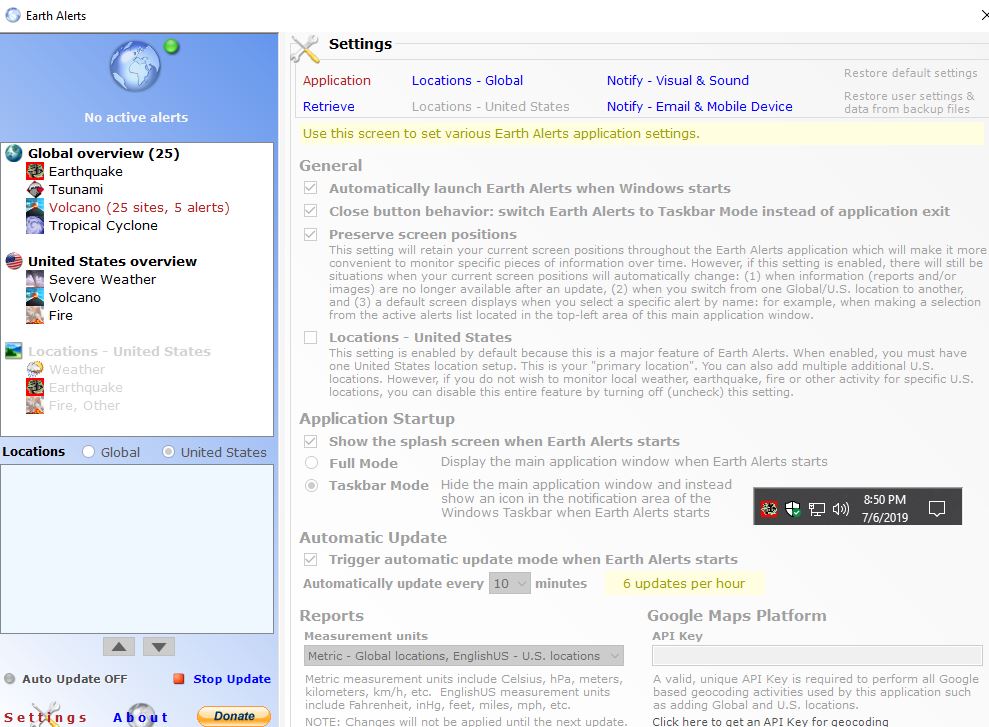
Task: Click the Tropical Cyclone icon
Action: [x=35, y=225]
